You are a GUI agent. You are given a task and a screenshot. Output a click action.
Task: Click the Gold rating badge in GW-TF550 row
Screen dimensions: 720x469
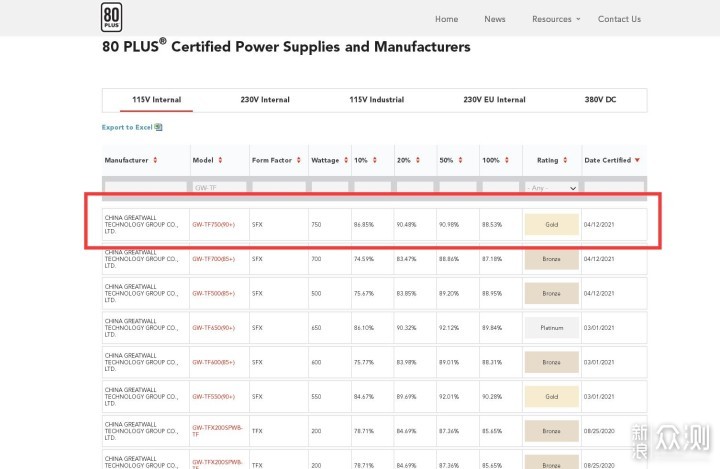tap(551, 396)
